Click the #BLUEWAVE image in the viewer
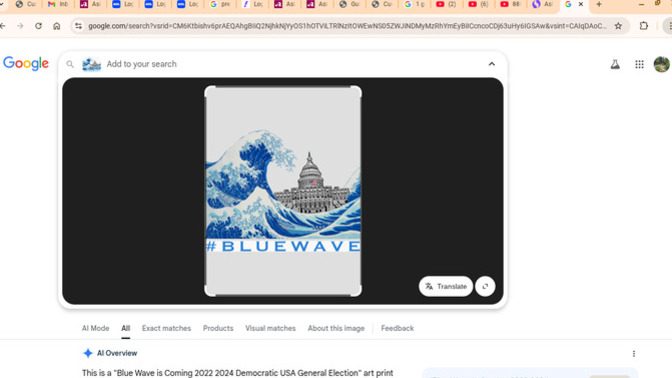Viewport: 672px width, 378px height. point(283,191)
